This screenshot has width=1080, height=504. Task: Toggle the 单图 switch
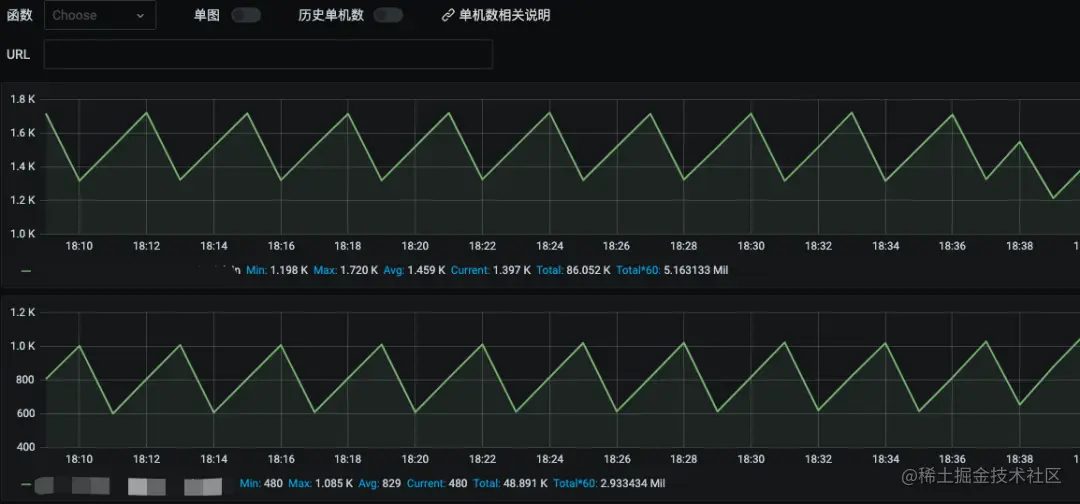tap(246, 15)
